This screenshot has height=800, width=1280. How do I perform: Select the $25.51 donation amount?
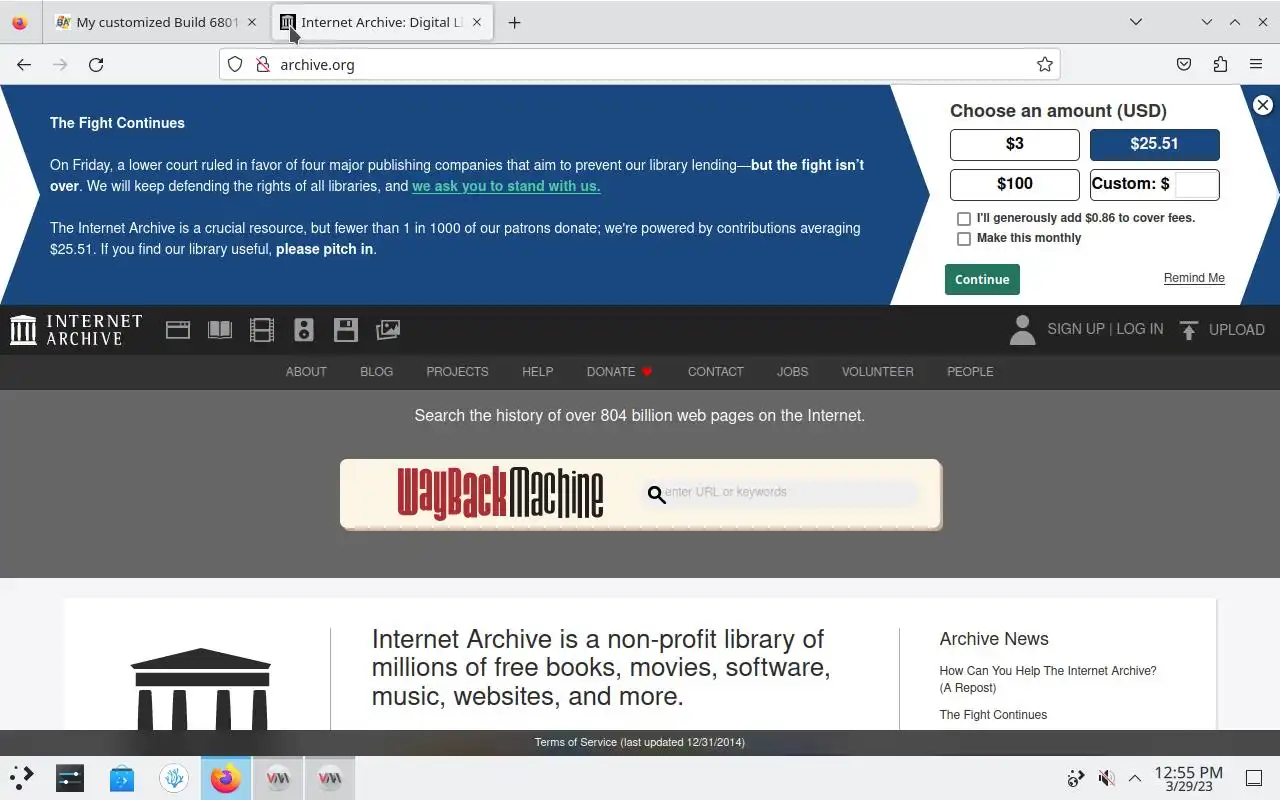[1155, 144]
